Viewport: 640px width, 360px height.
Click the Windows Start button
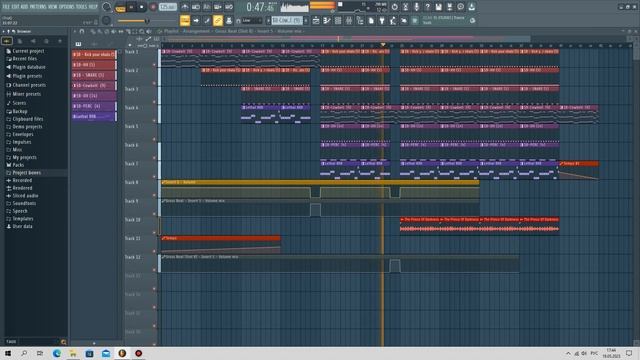click(x=8, y=353)
